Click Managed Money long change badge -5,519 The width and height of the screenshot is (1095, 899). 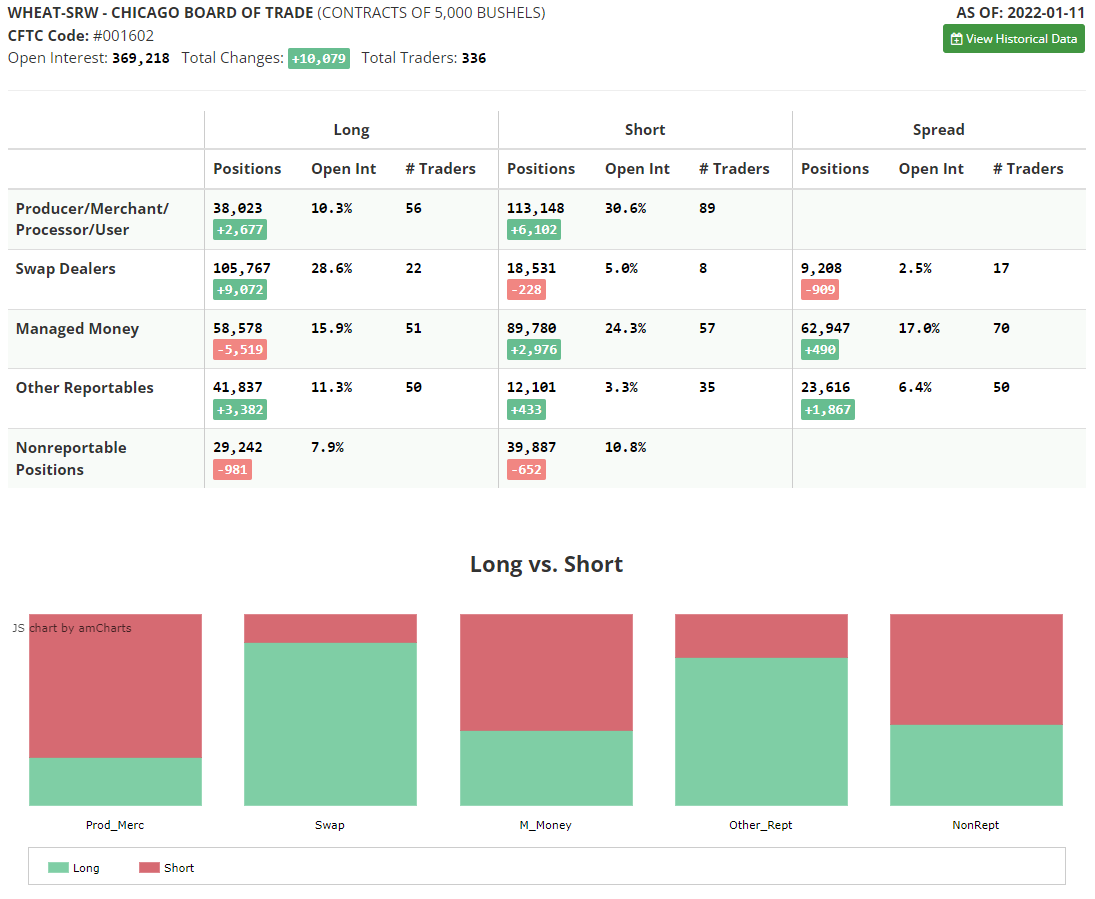pos(240,350)
